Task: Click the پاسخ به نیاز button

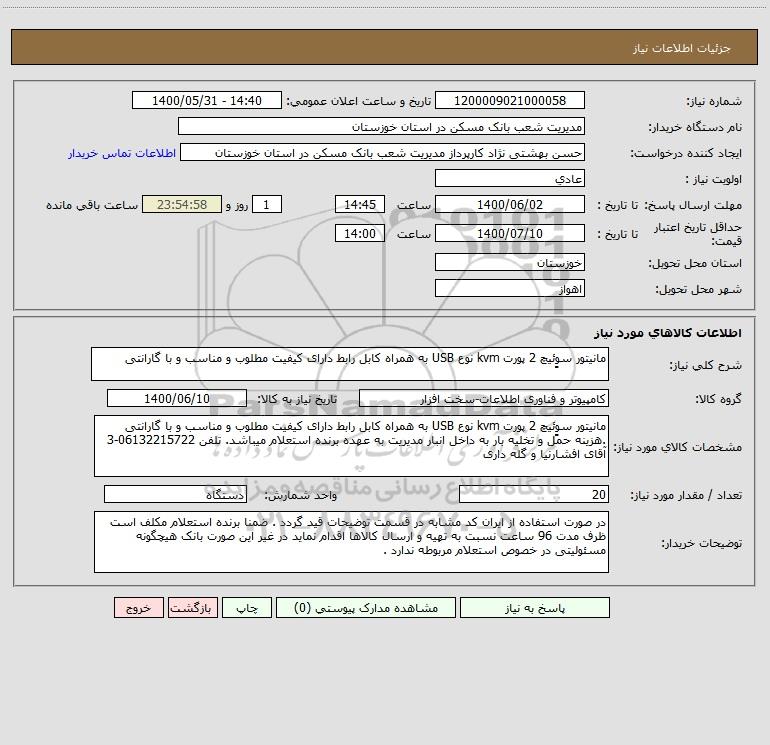Action: [x=535, y=608]
